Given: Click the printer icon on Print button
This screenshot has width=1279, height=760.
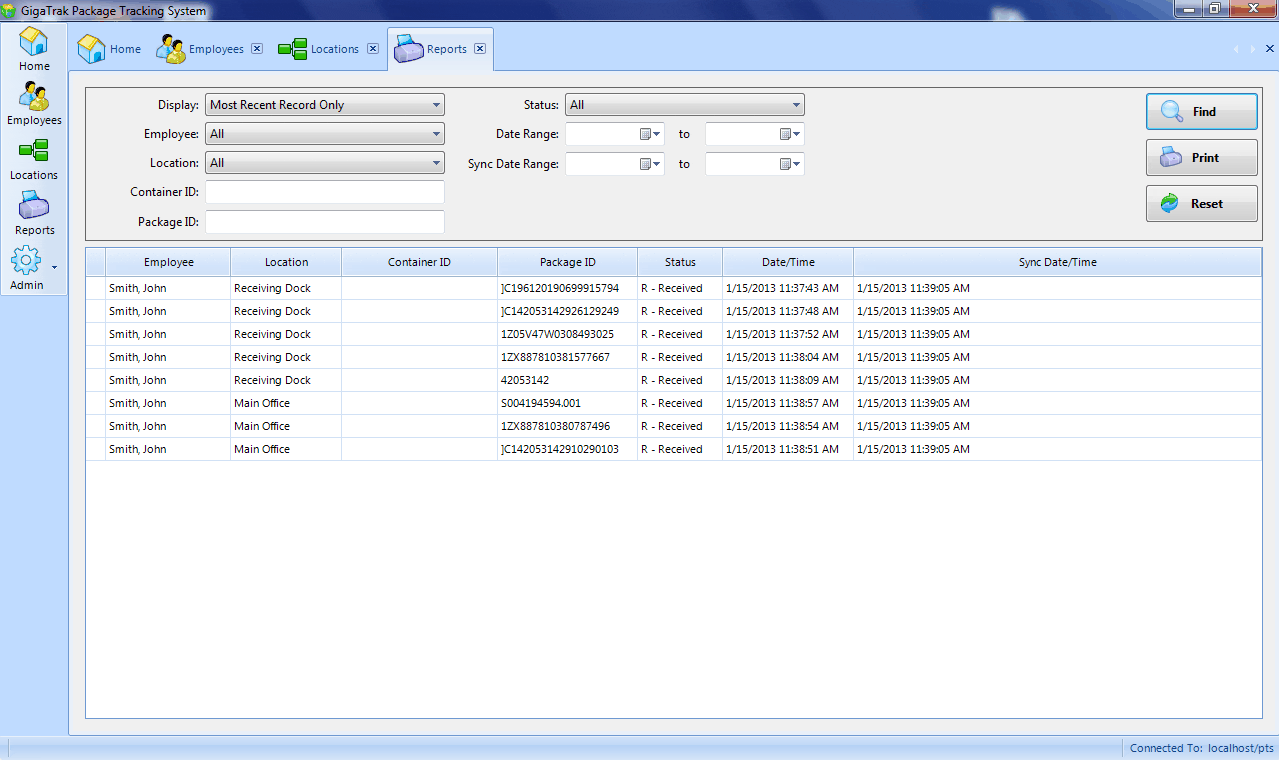Looking at the screenshot, I should click(x=1170, y=157).
